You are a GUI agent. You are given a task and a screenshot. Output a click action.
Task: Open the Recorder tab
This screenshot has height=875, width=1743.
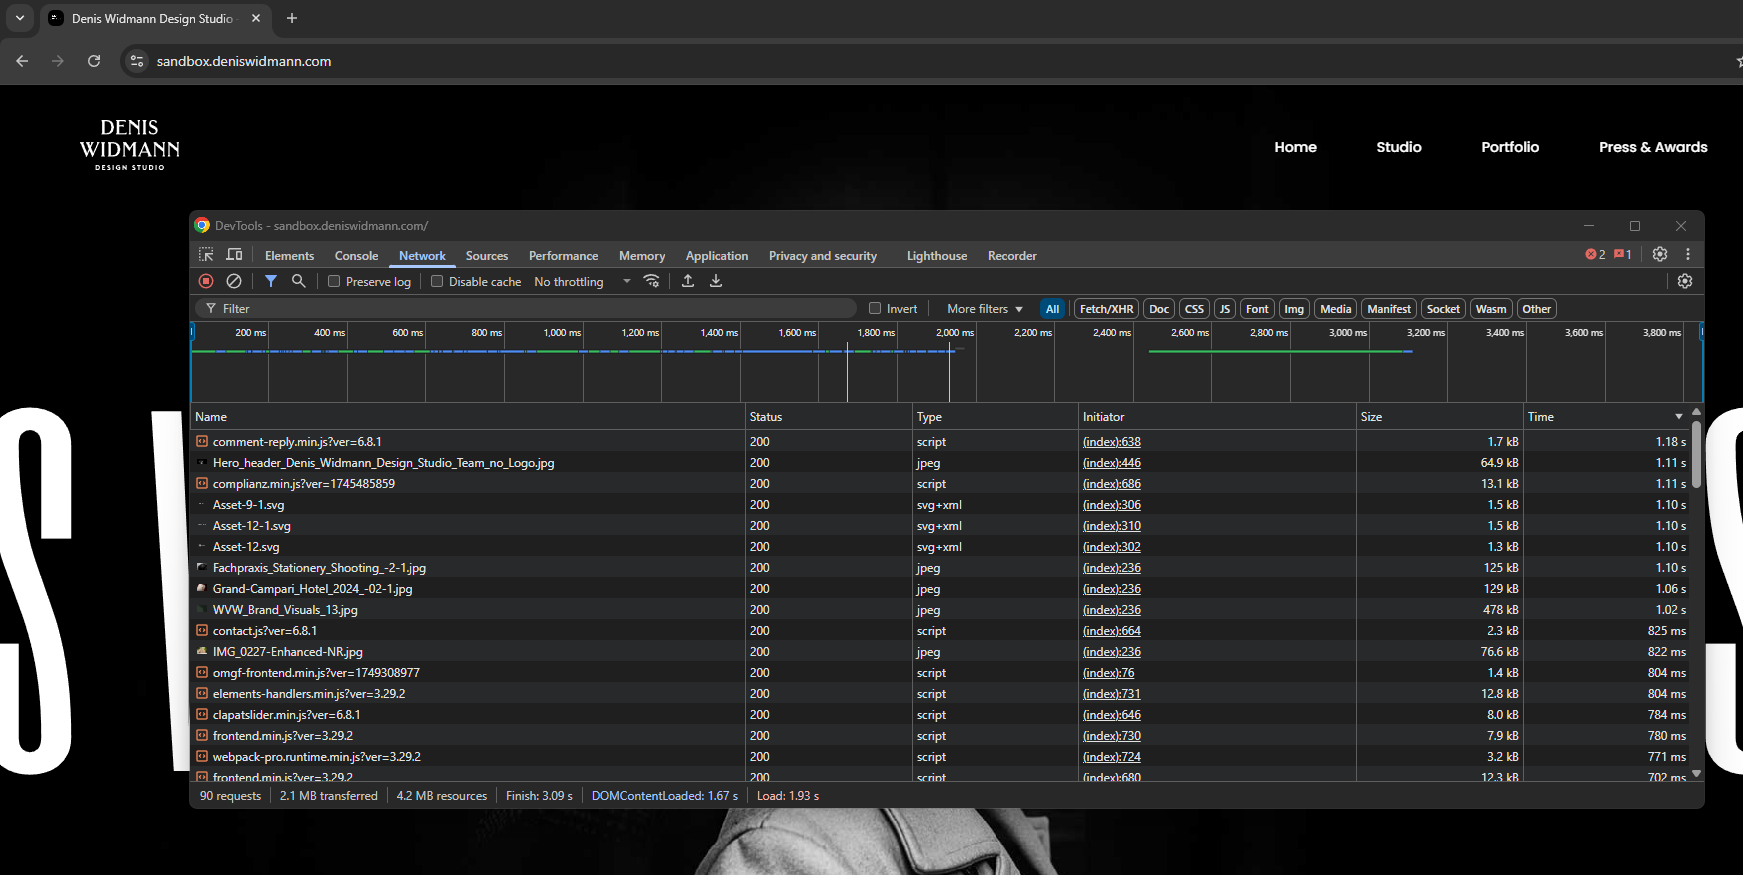coord(1012,256)
